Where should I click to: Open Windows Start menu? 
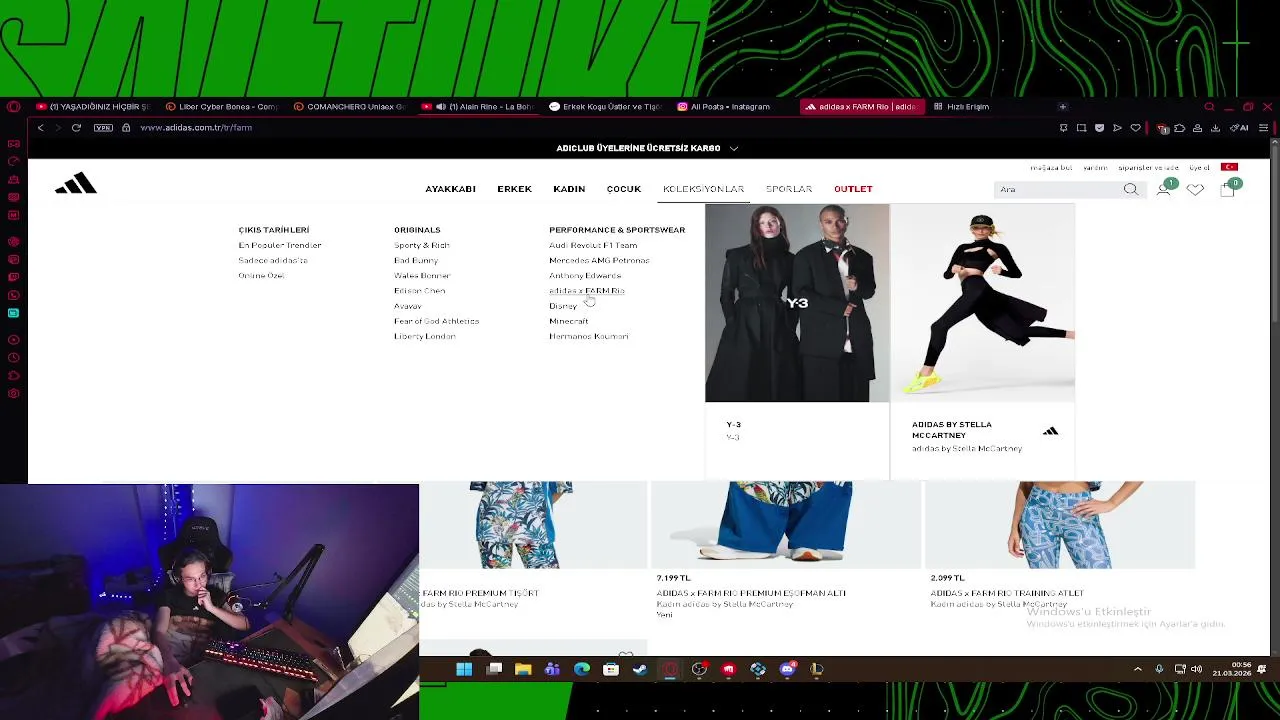(464, 669)
